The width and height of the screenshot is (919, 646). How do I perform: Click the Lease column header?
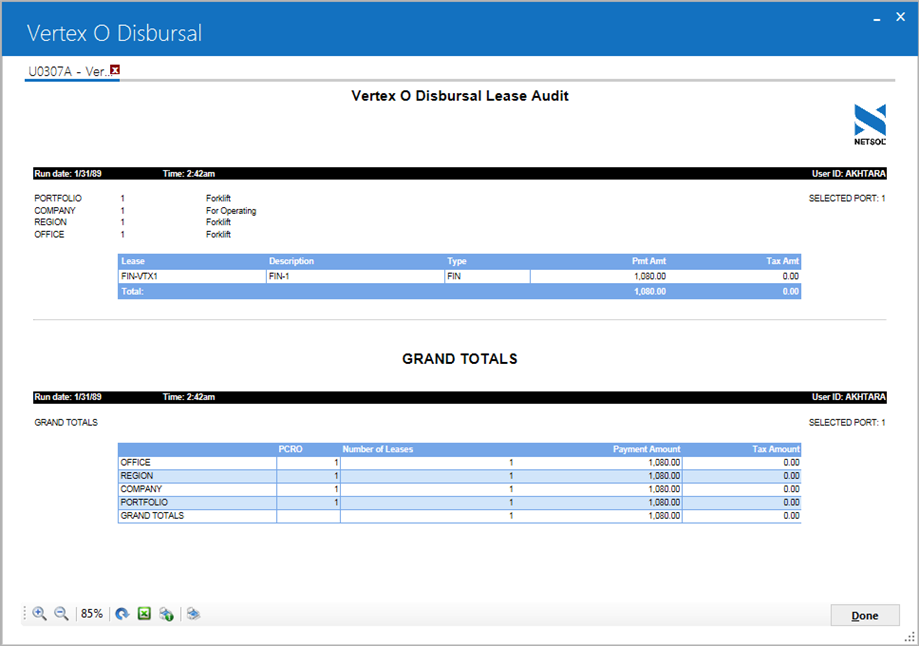[x=133, y=261]
